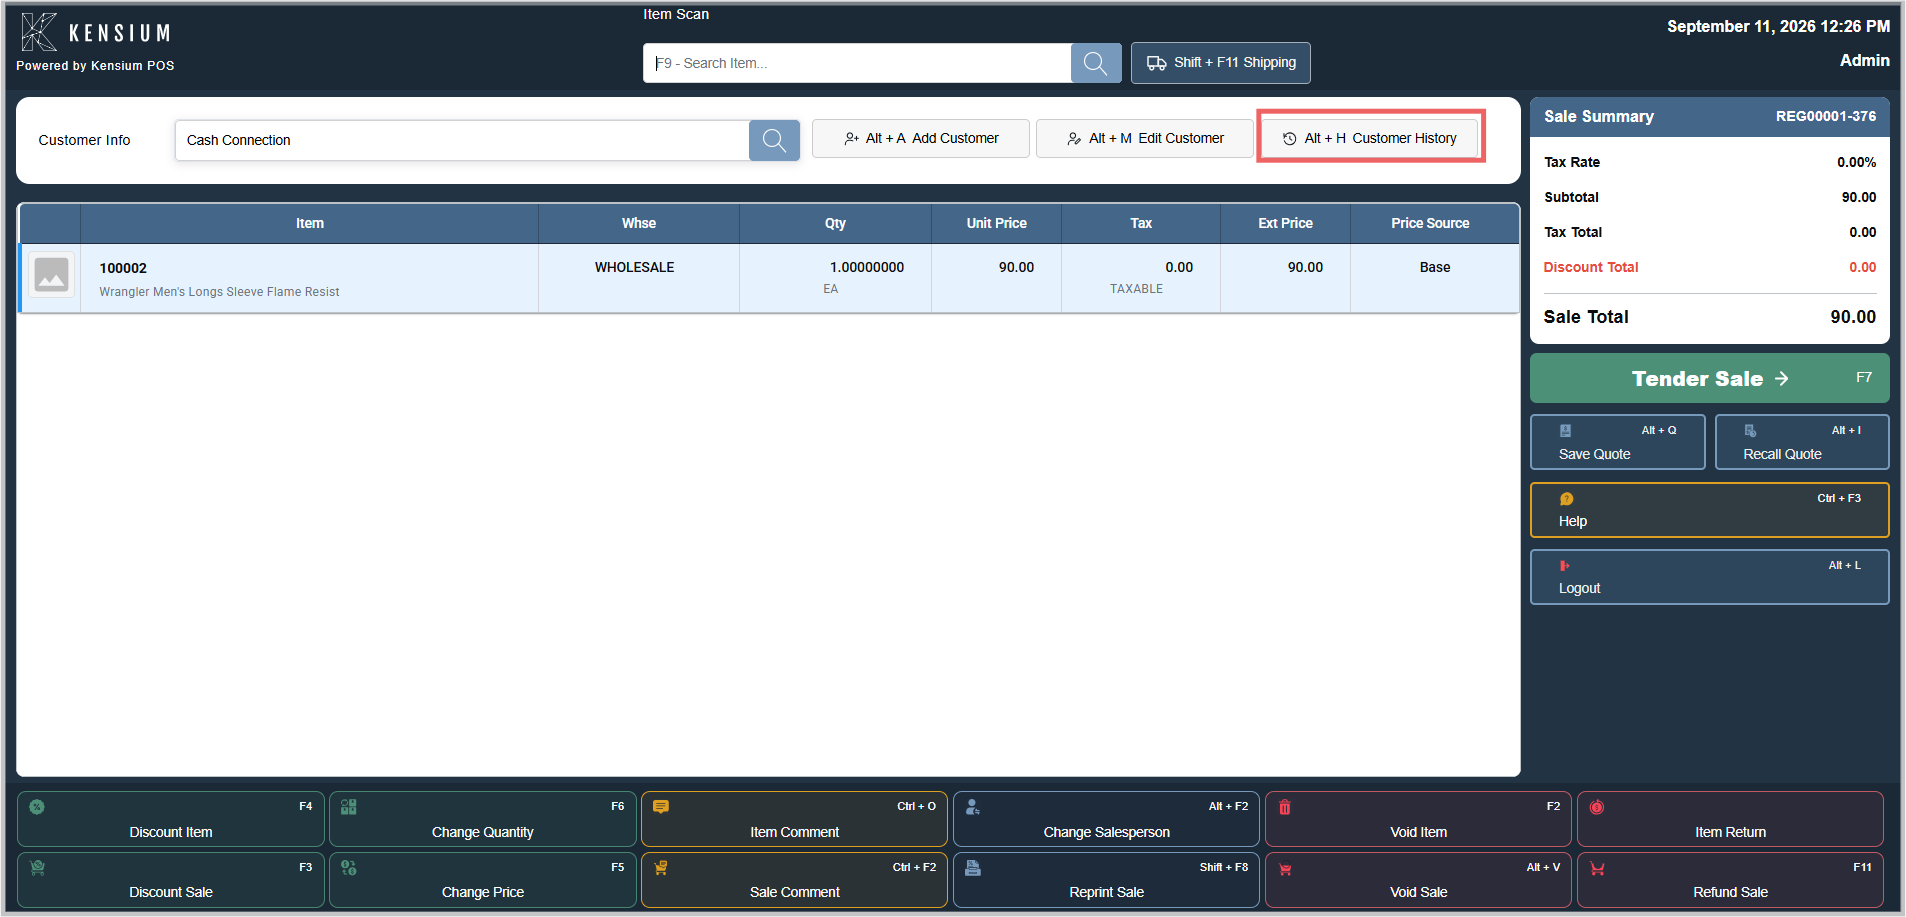Select item number 100002

click(123, 268)
